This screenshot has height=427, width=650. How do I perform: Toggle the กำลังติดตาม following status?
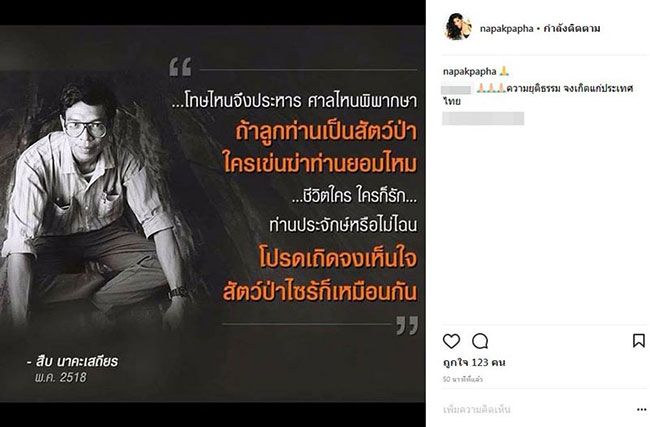572,29
